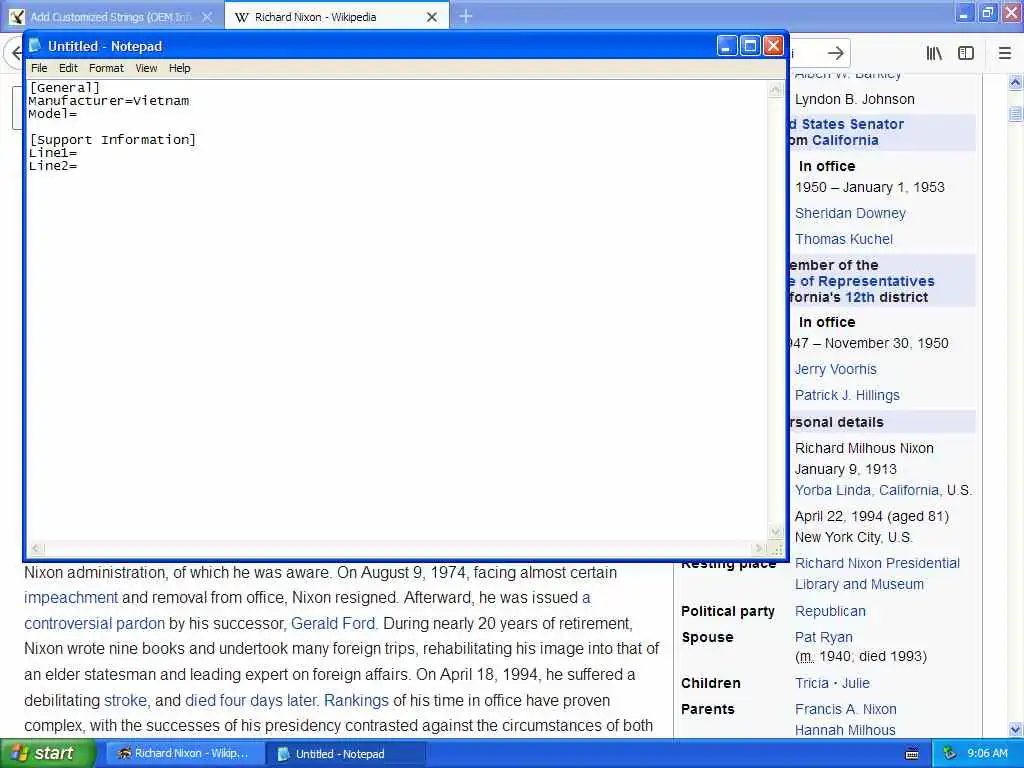Click Notepad horizontal scrollbar left arrow
Screen dimensions: 1024x768
(37, 549)
